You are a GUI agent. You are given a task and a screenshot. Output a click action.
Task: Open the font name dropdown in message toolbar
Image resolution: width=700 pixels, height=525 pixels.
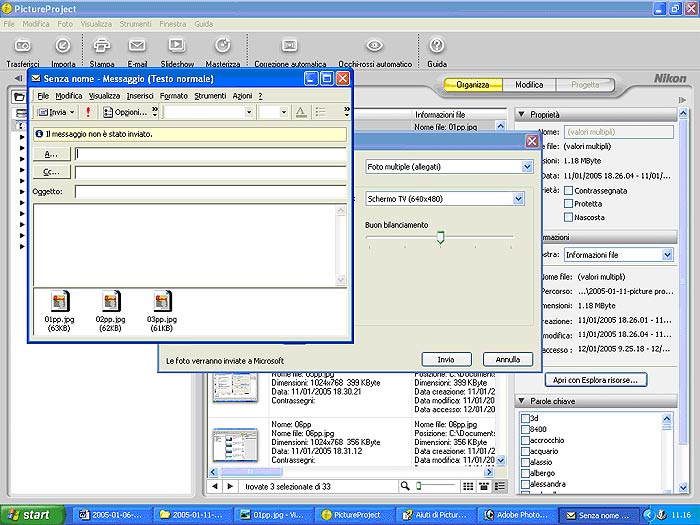coord(249,112)
